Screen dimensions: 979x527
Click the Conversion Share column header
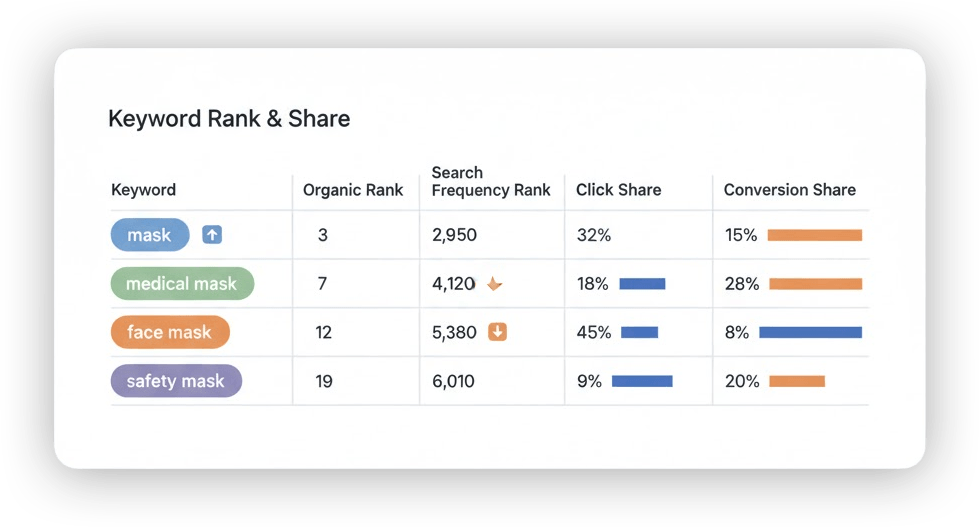tap(789, 190)
